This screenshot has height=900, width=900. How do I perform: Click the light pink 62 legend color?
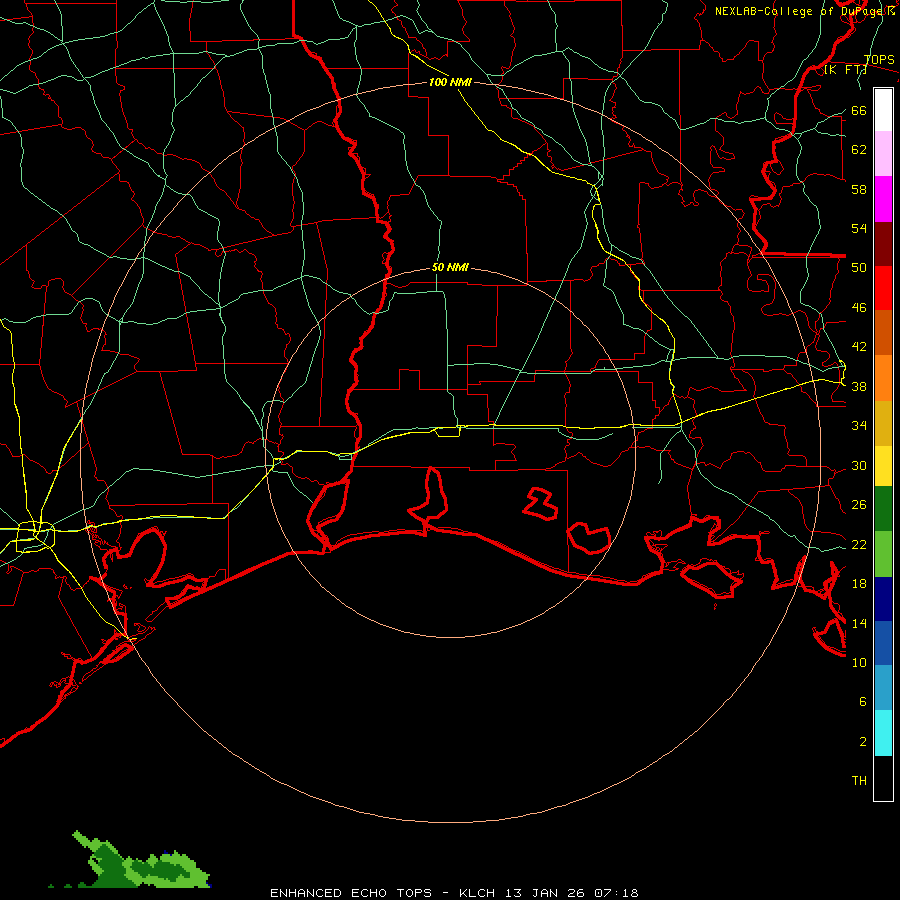click(883, 153)
